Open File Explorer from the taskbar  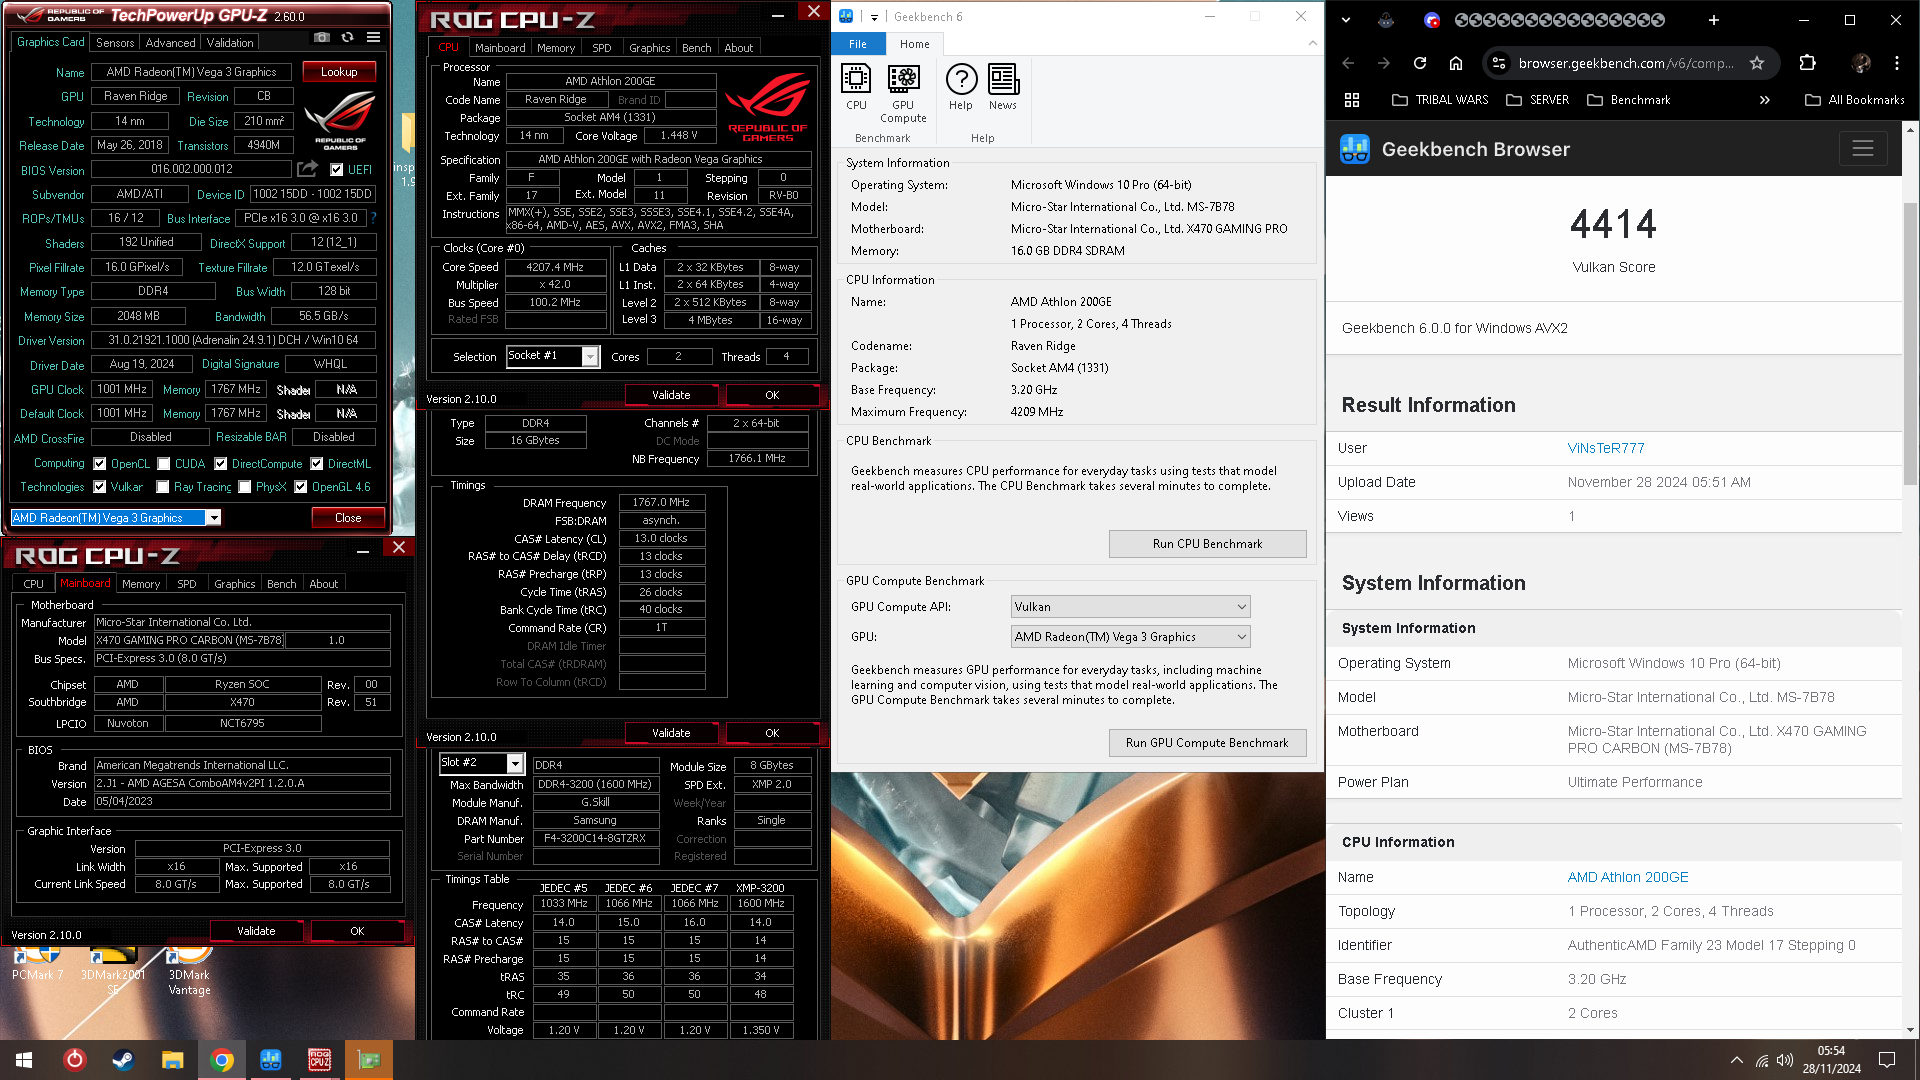click(172, 1060)
